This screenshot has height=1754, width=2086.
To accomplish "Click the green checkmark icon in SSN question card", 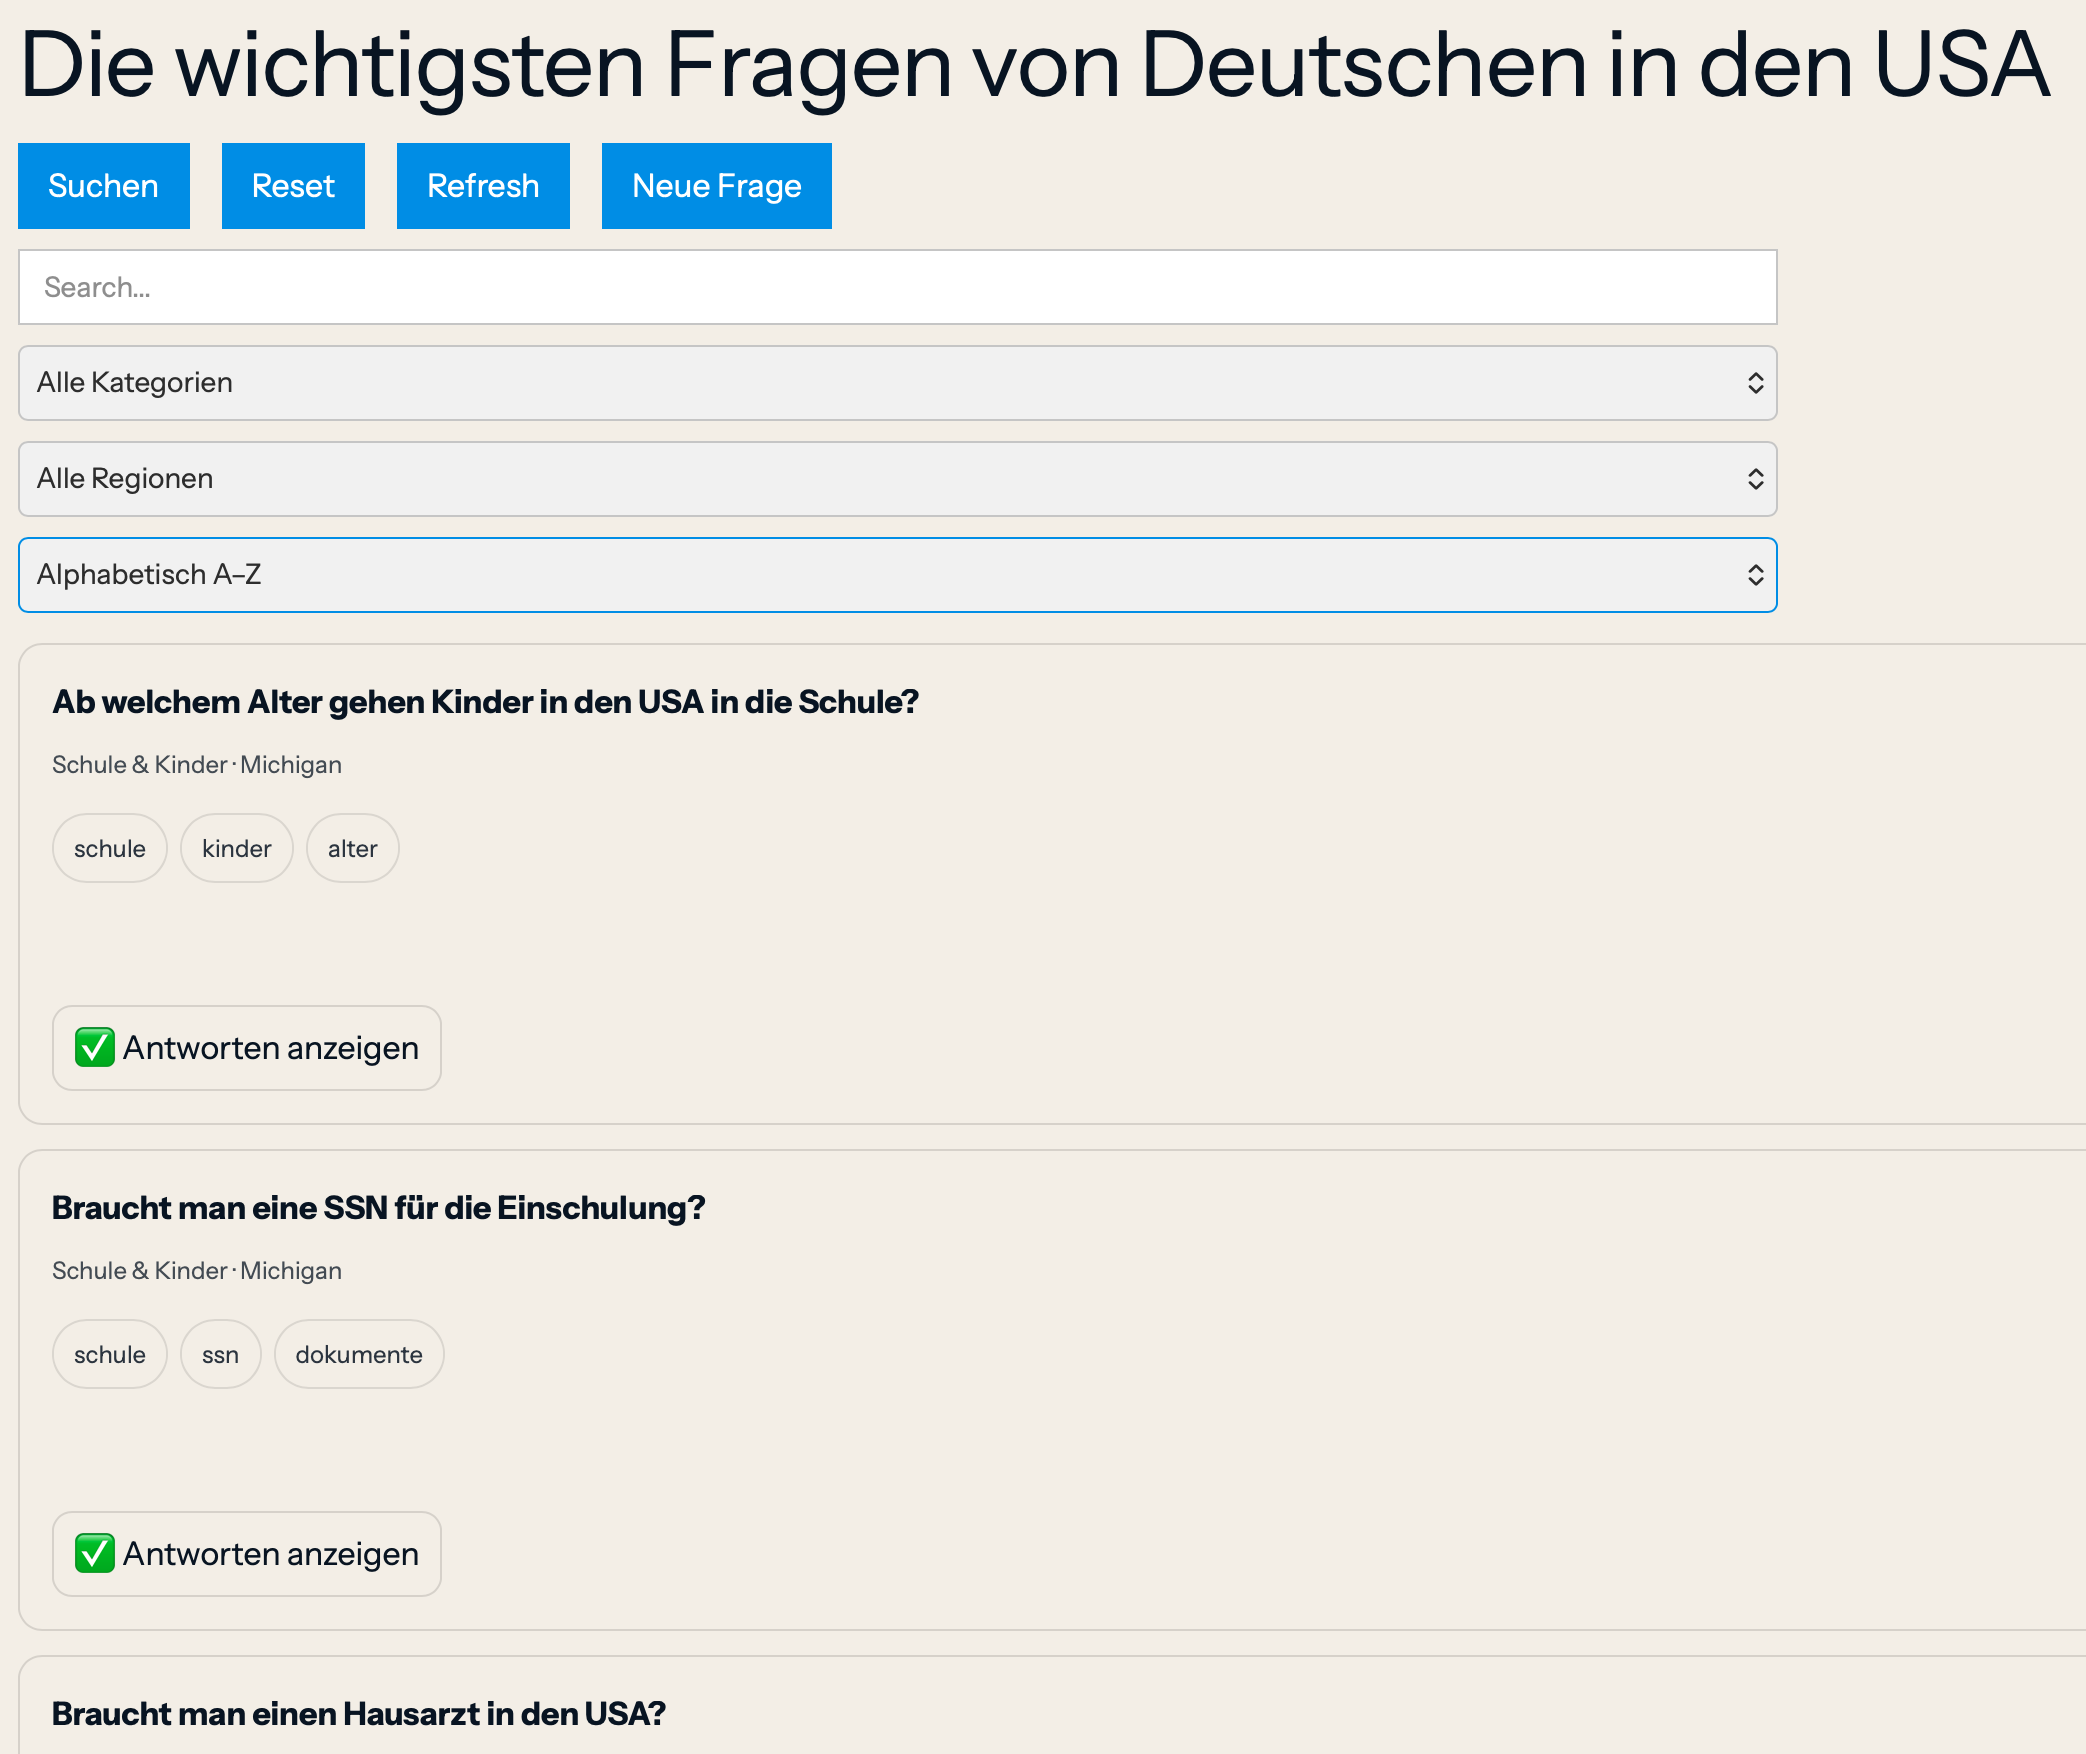I will pyautogui.click(x=94, y=1554).
